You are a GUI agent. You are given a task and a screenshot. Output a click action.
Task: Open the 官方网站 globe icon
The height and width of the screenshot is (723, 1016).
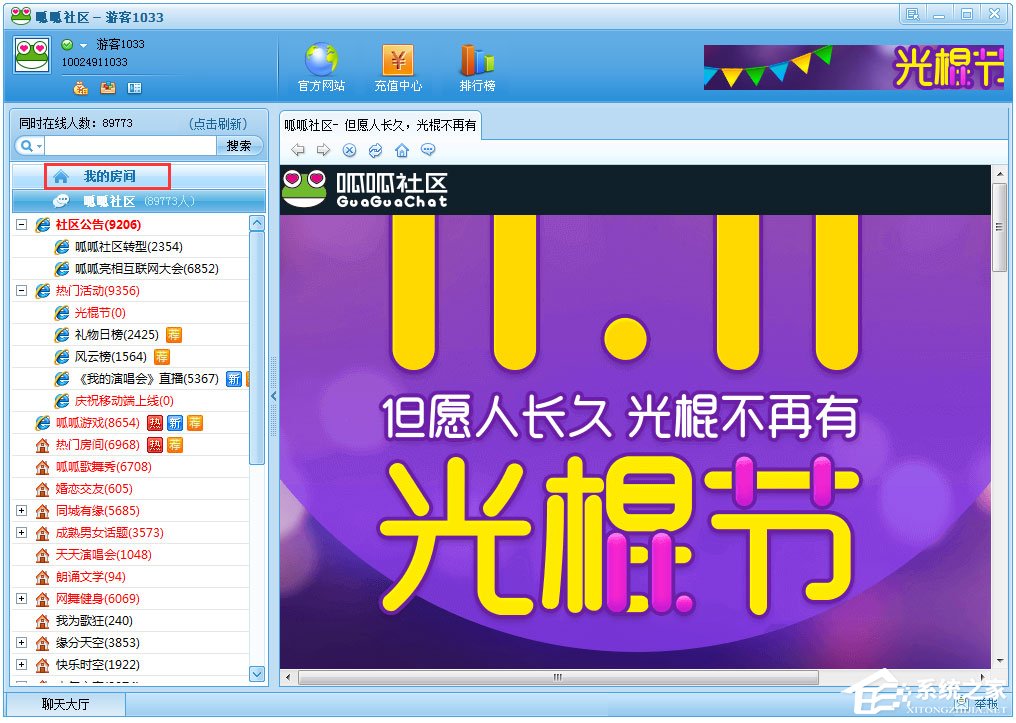pyautogui.click(x=321, y=61)
